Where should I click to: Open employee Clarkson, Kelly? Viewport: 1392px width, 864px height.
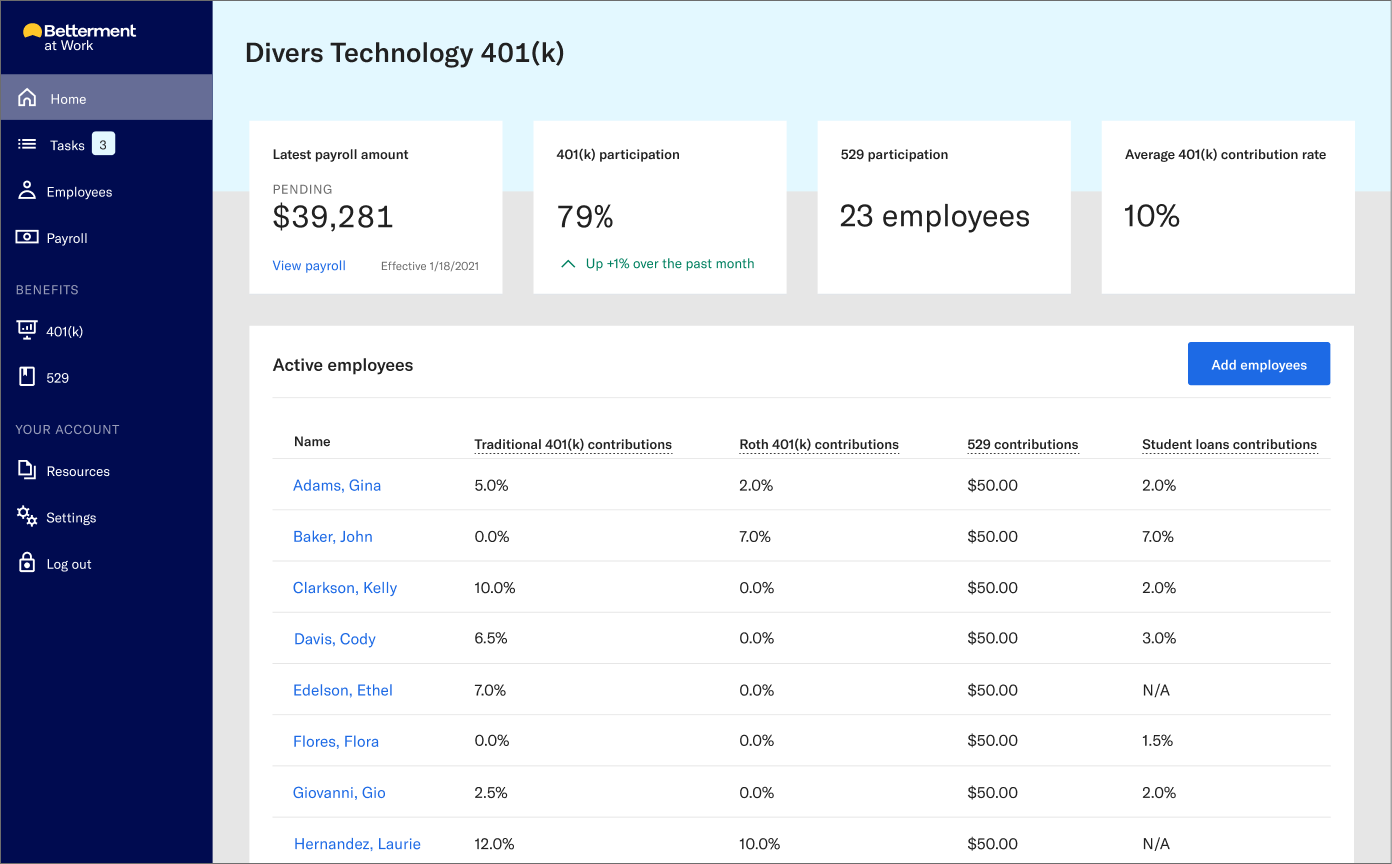click(345, 588)
